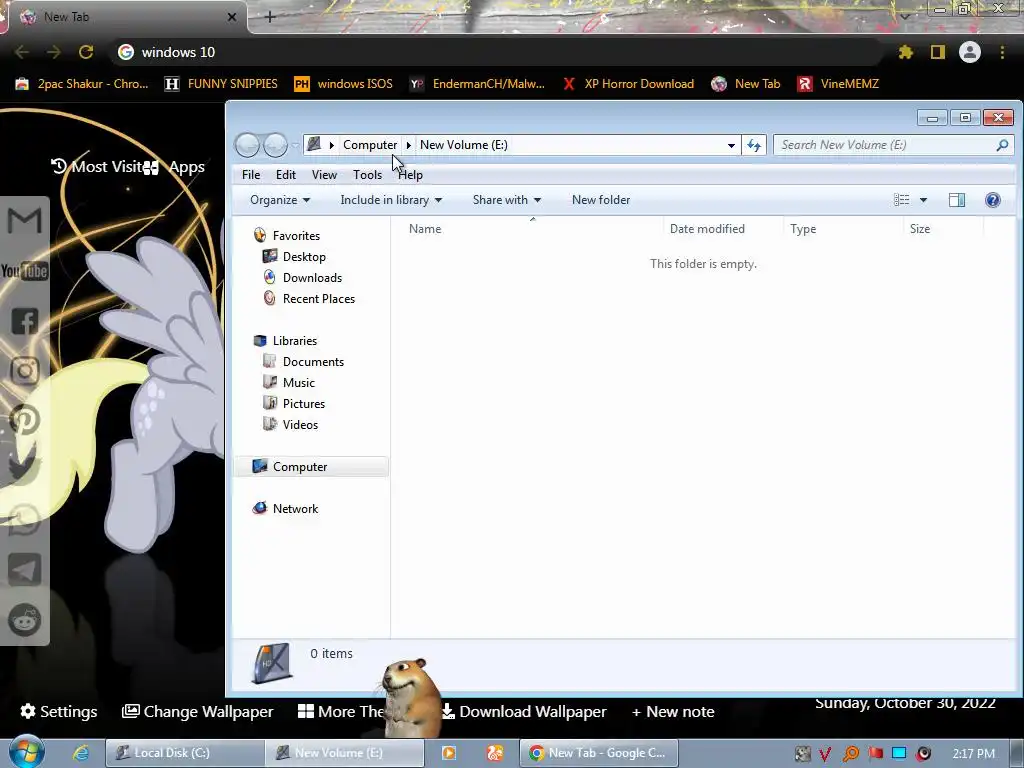Click the Explorer Forward navigation arrow
1024x768 pixels.
[x=276, y=145]
